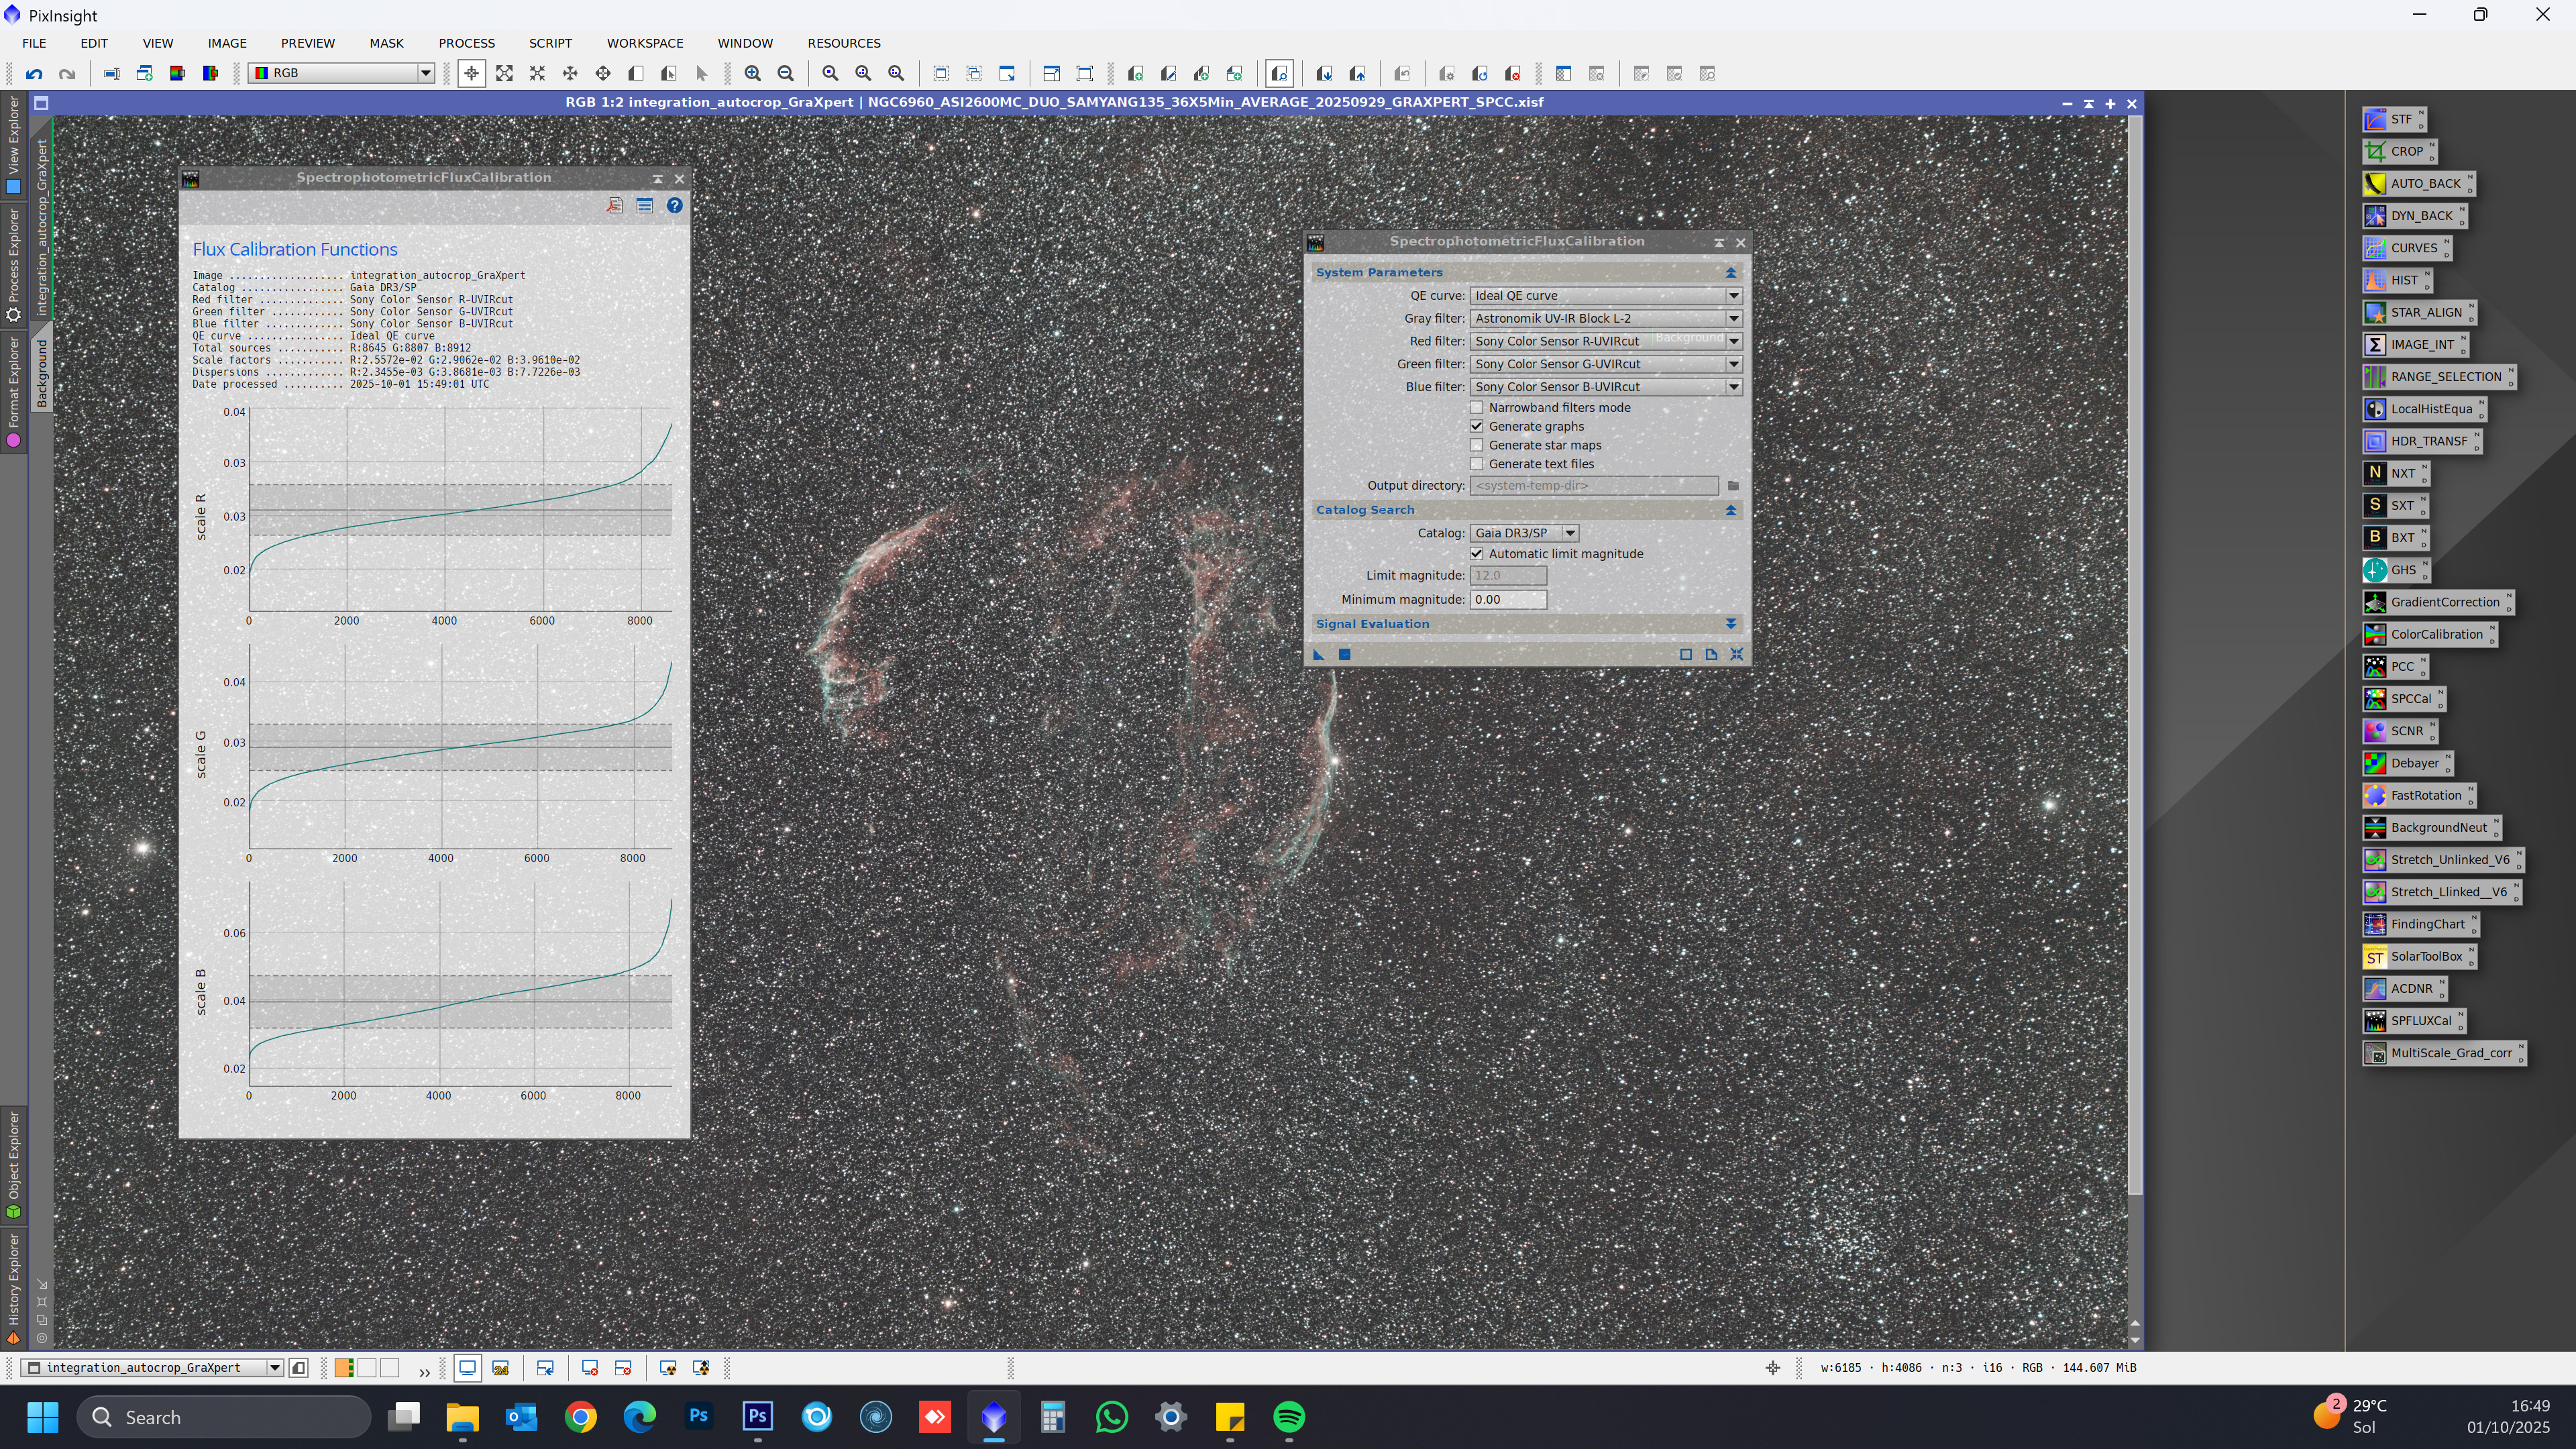
Task: Open the SCRIPT menu
Action: click(550, 43)
